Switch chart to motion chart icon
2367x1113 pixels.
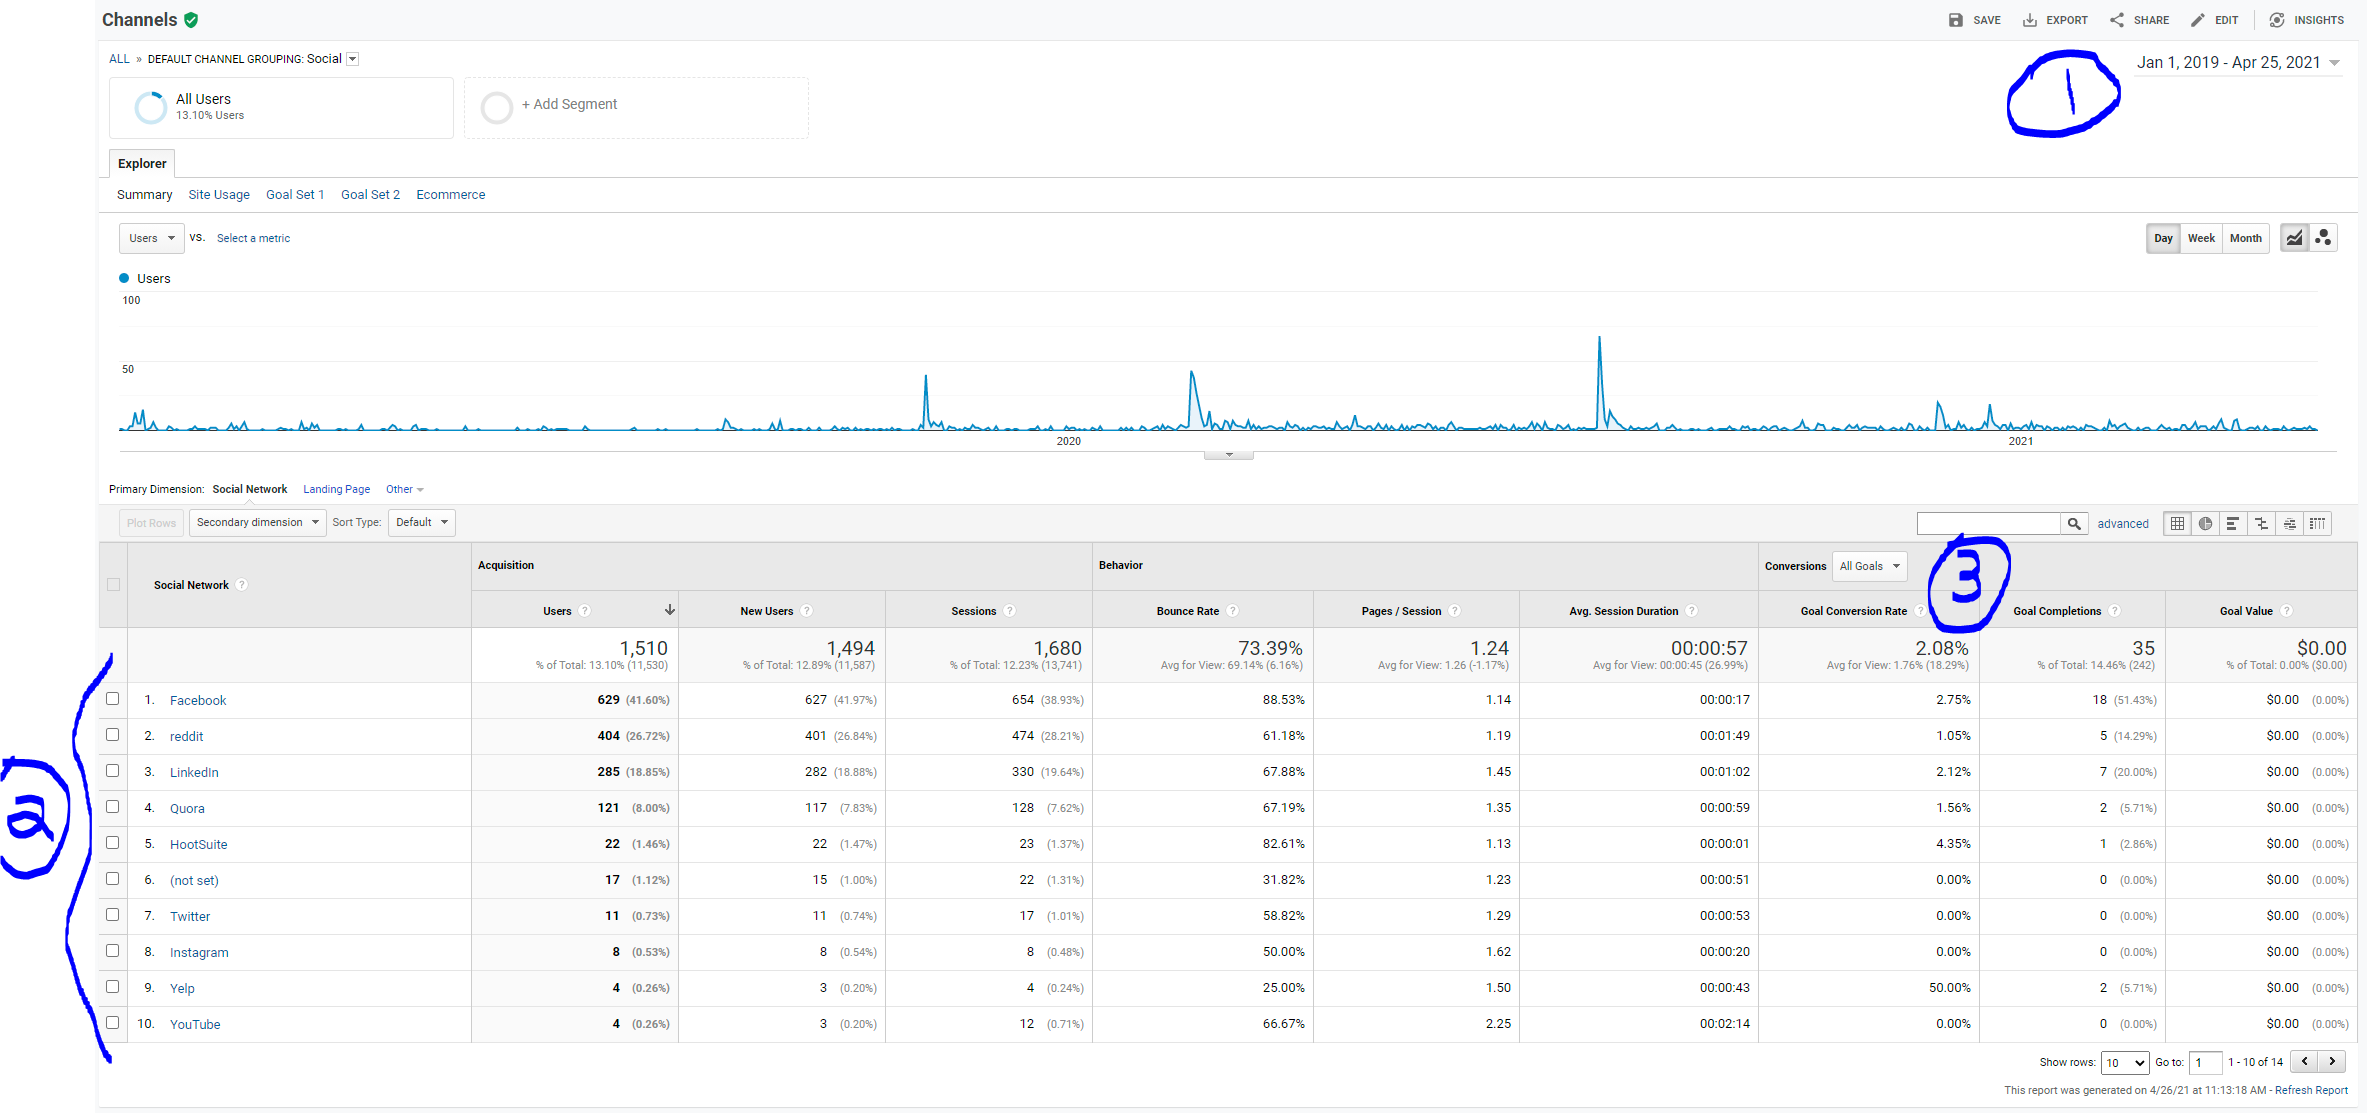[2323, 238]
